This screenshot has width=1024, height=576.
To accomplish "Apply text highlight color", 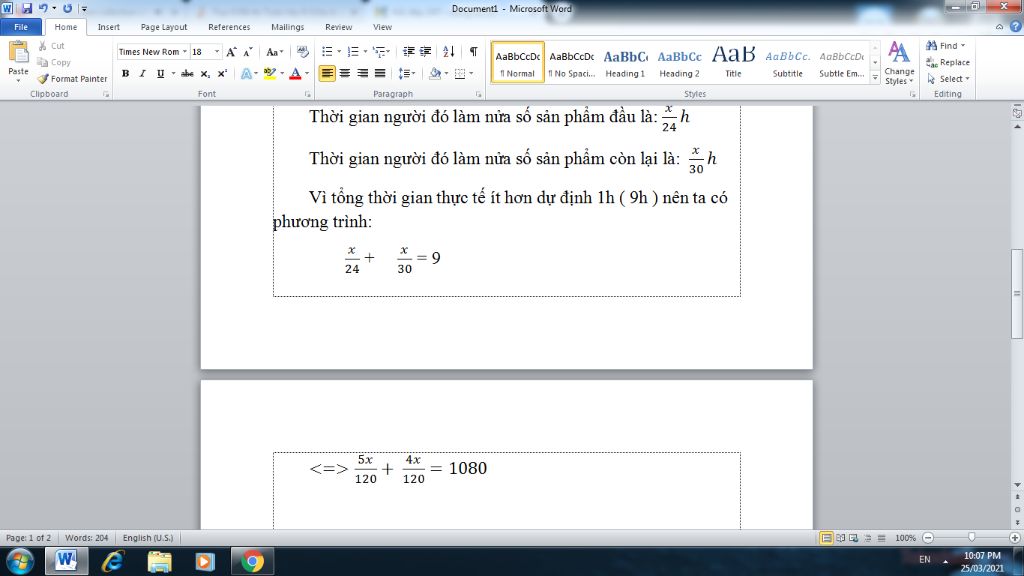I will pyautogui.click(x=269, y=73).
